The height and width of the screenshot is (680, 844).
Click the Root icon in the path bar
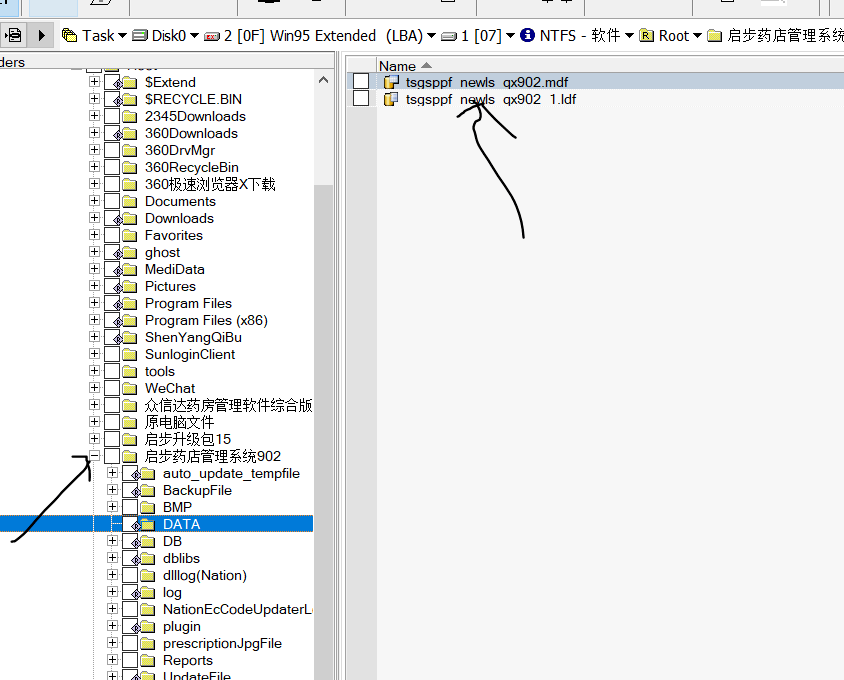pyautogui.click(x=647, y=35)
